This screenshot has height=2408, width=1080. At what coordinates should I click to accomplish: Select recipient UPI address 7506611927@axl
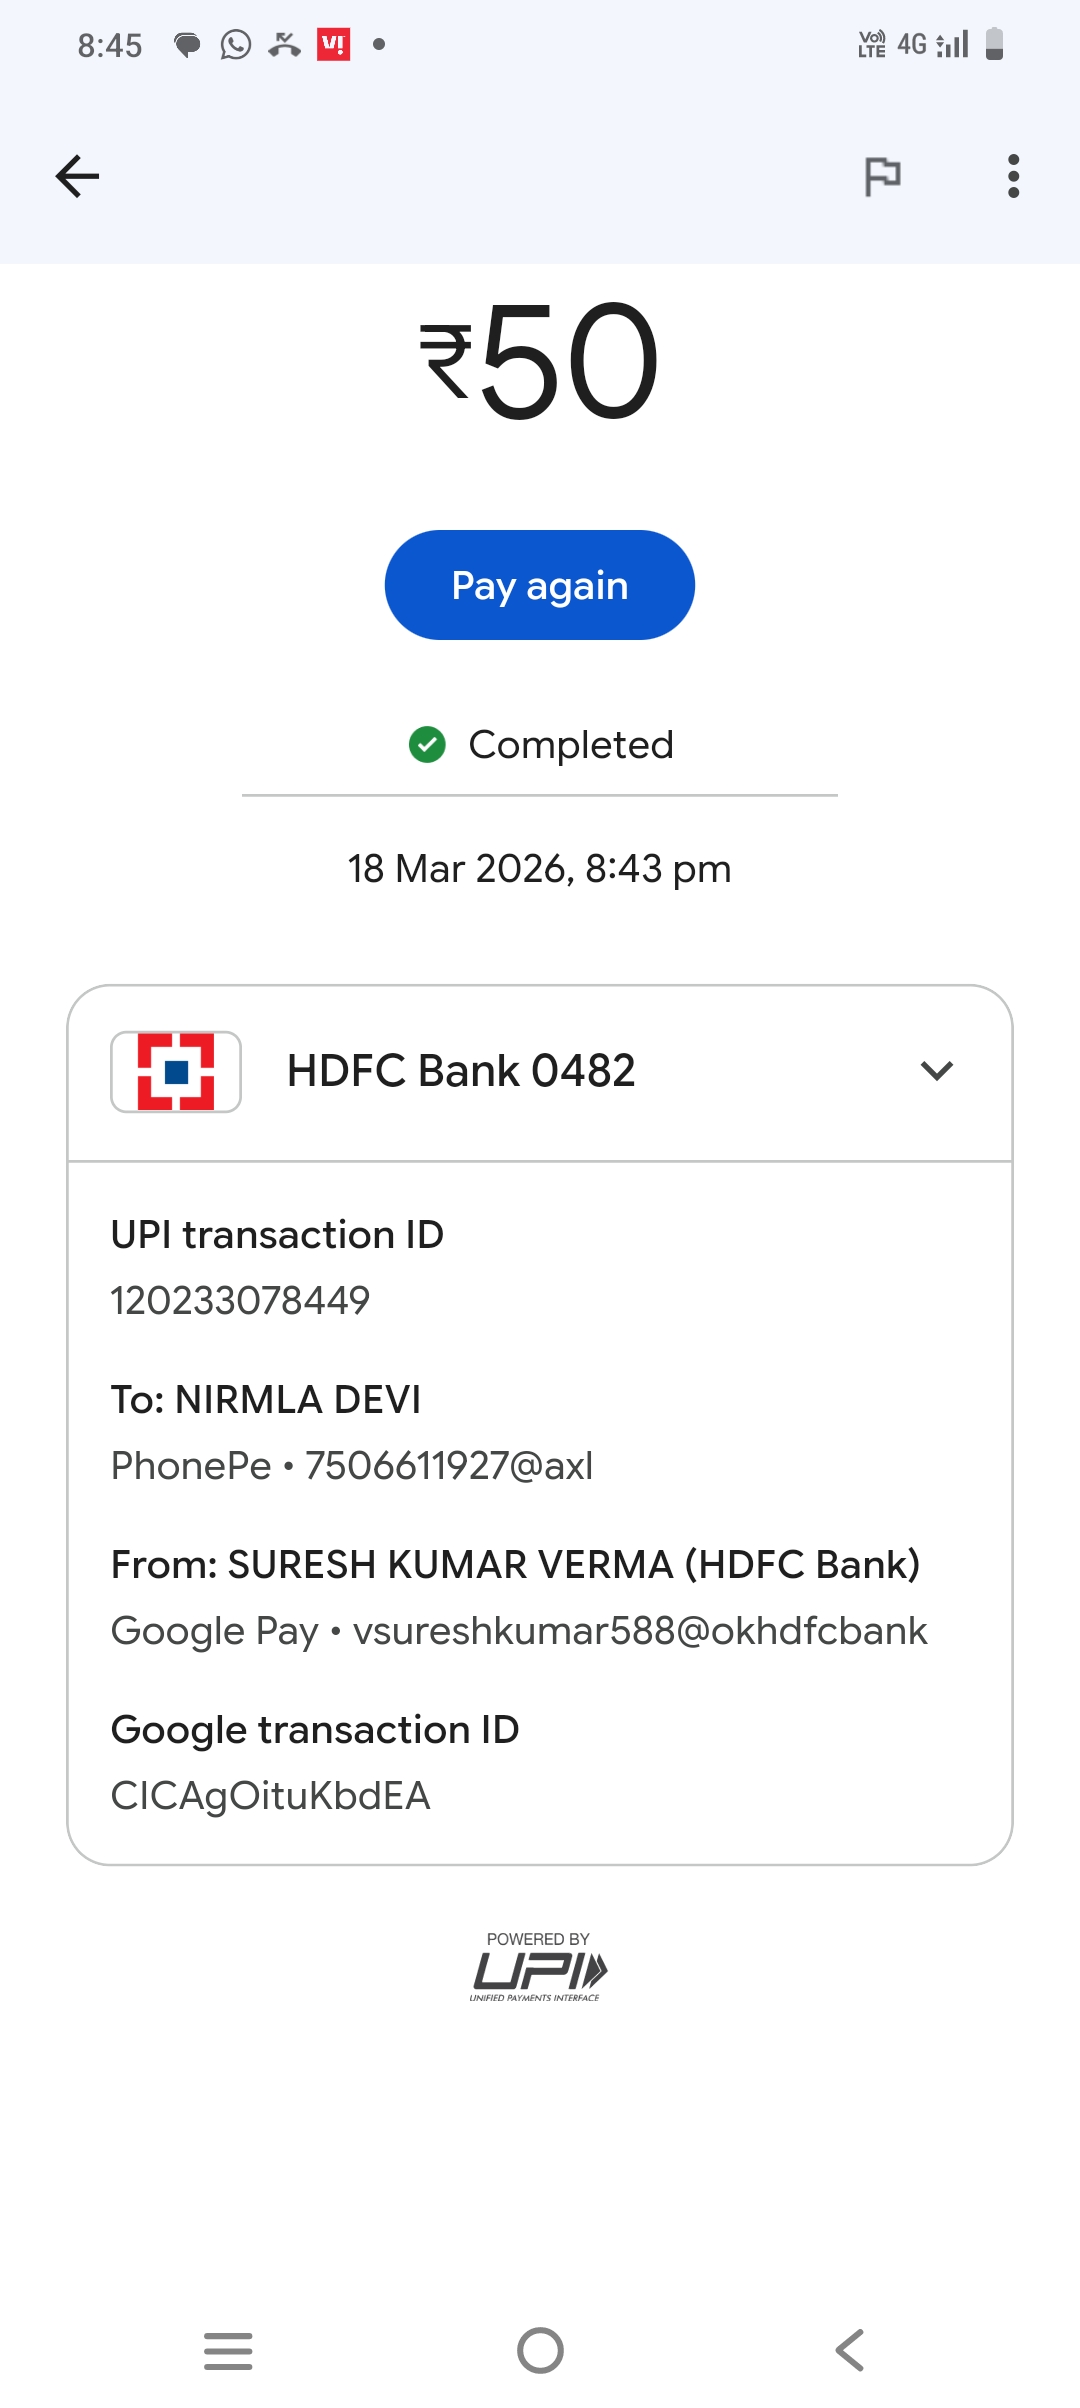449,1466
